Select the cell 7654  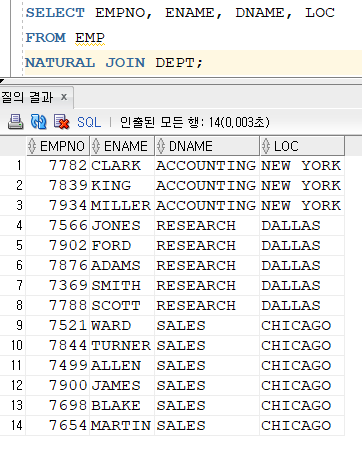(58, 425)
